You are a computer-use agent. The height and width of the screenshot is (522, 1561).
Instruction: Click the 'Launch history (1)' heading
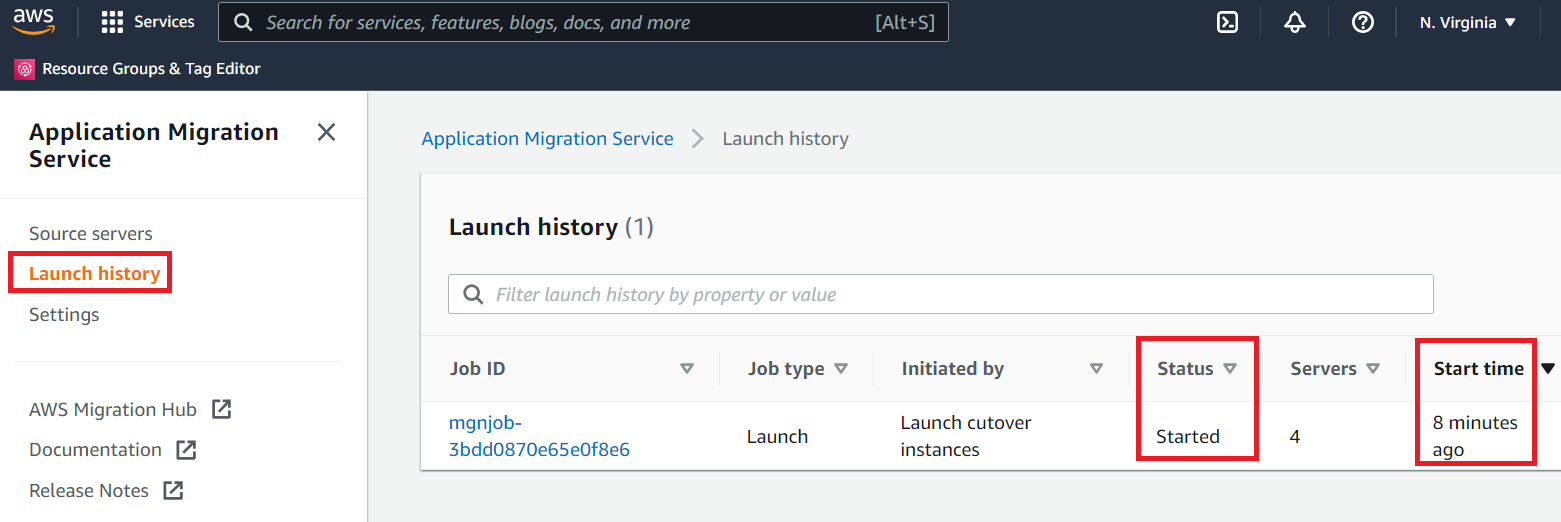coord(551,227)
